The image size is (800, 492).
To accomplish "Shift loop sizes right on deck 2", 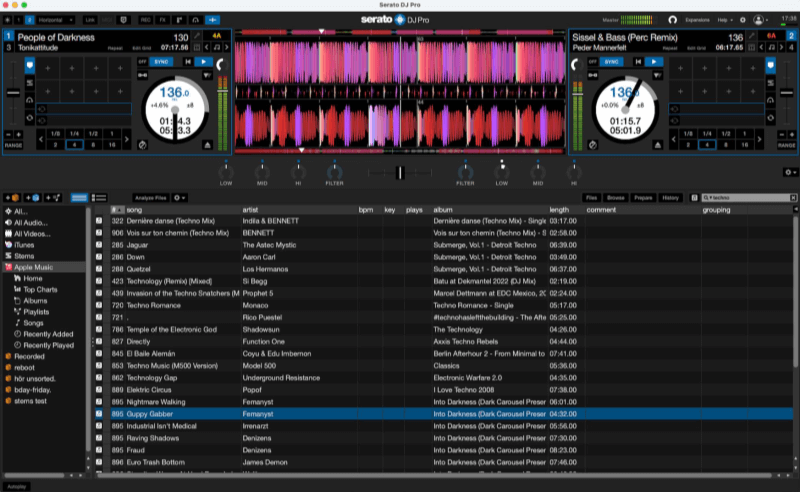I will [x=759, y=139].
